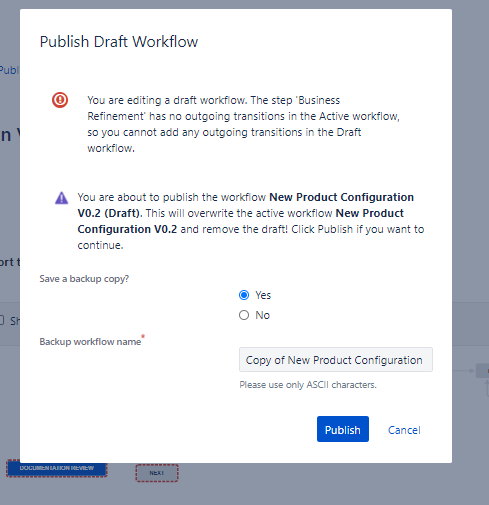The width and height of the screenshot is (489, 505).
Task: Click the 'Save a backup copy?' label
Action: pos(84,279)
